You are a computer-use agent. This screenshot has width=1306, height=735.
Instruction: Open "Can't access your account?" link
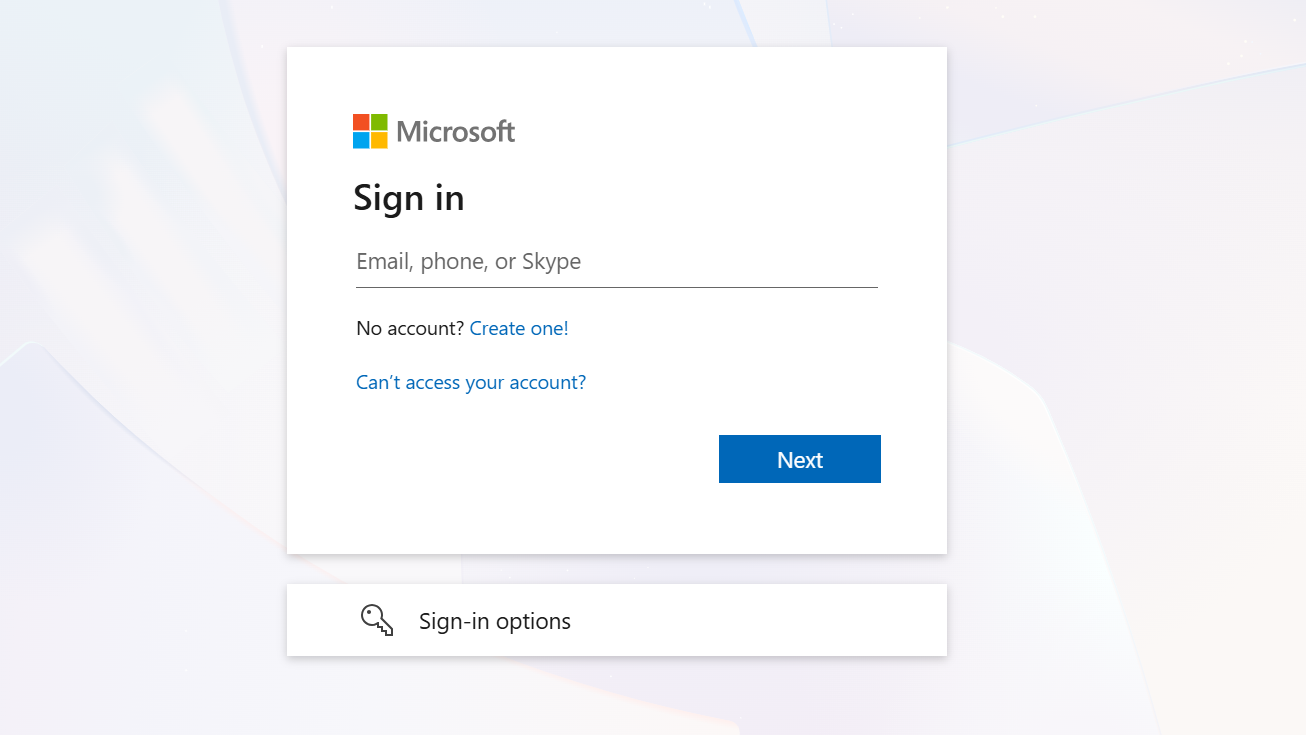click(471, 382)
